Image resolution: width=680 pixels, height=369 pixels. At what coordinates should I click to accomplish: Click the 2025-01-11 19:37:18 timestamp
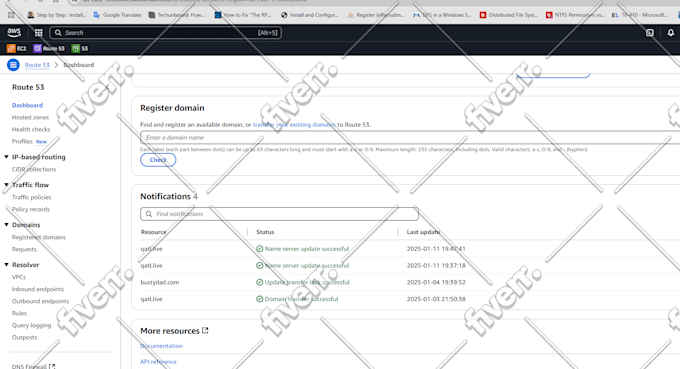click(436, 265)
